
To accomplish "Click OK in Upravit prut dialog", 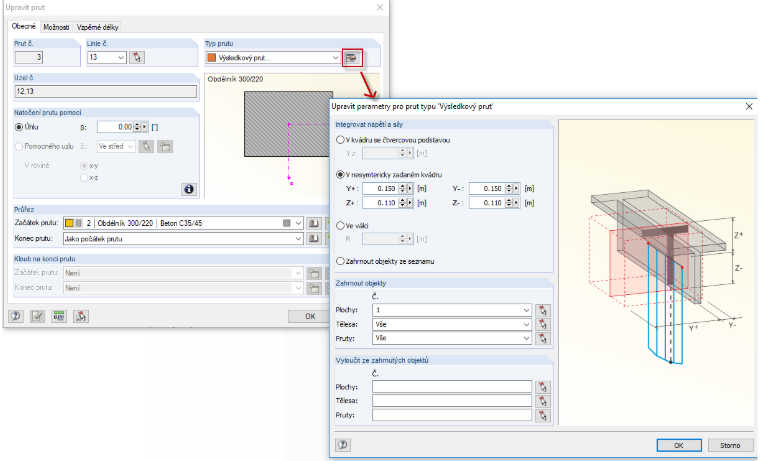I will pyautogui.click(x=310, y=316).
